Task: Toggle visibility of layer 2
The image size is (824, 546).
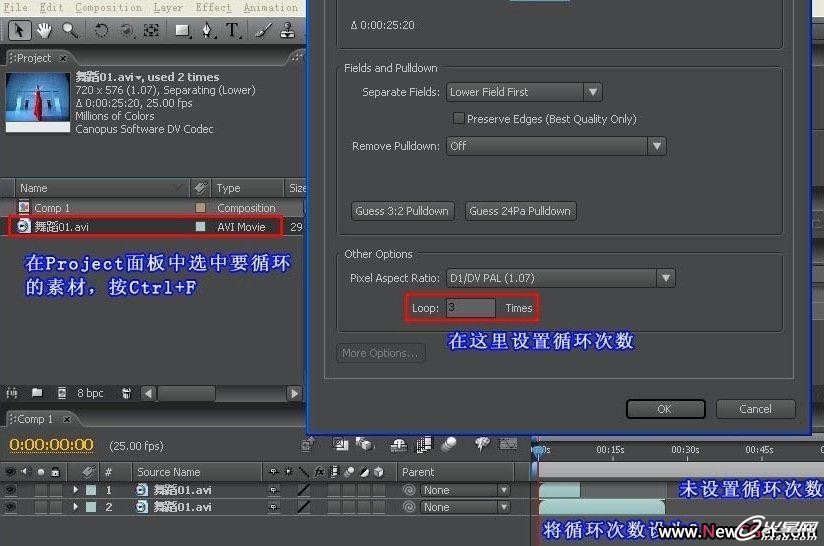Action: [x=11, y=507]
